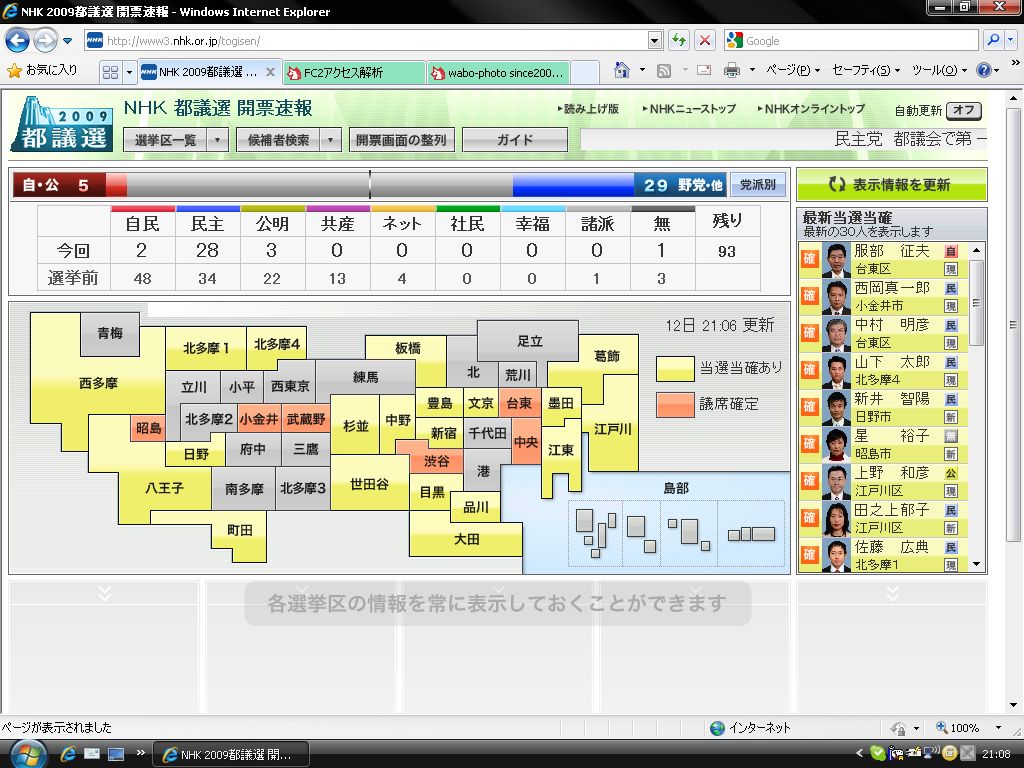The height and width of the screenshot is (768, 1024).
Task: Click portrait of 星 裕子
Action: pyautogui.click(x=836, y=445)
